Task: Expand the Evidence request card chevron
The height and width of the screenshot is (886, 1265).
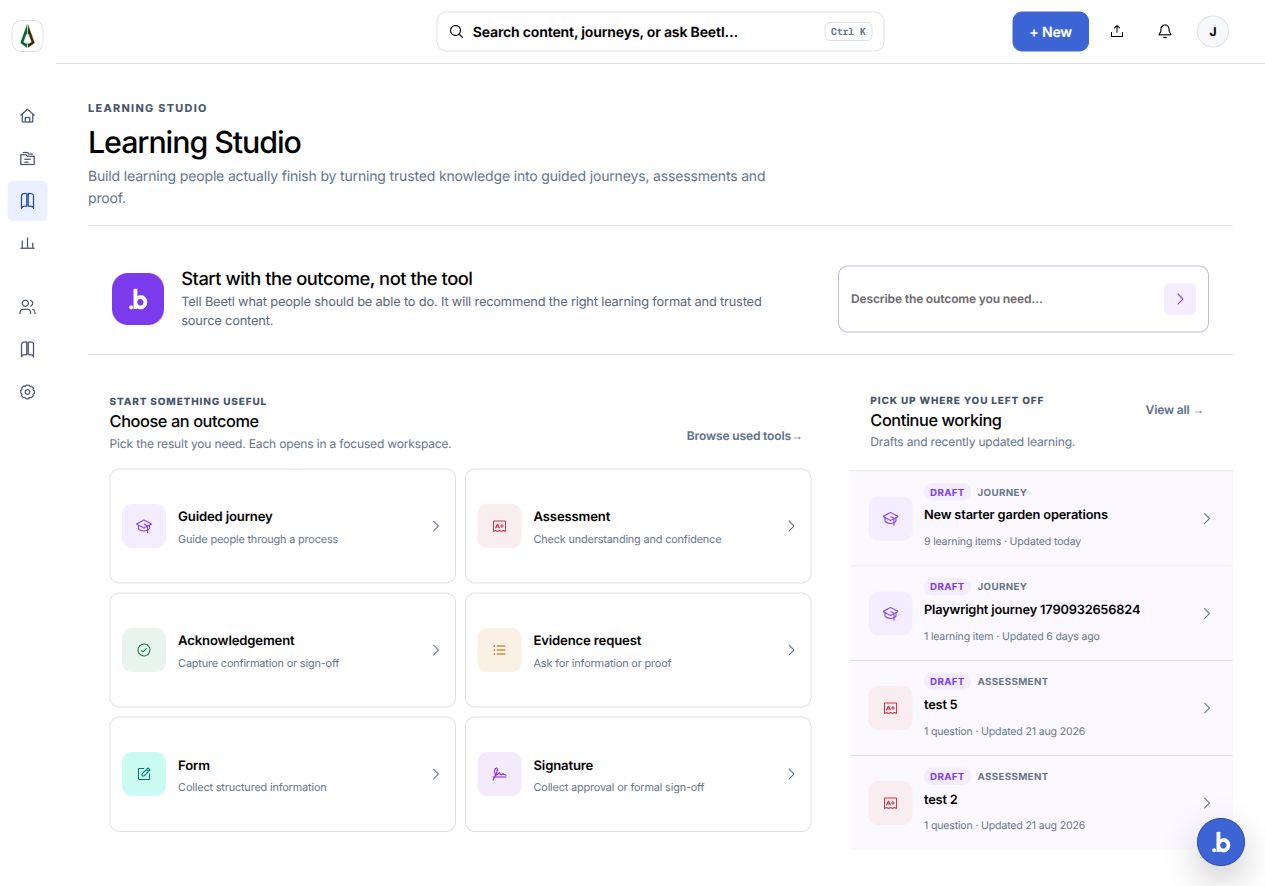Action: (x=791, y=650)
